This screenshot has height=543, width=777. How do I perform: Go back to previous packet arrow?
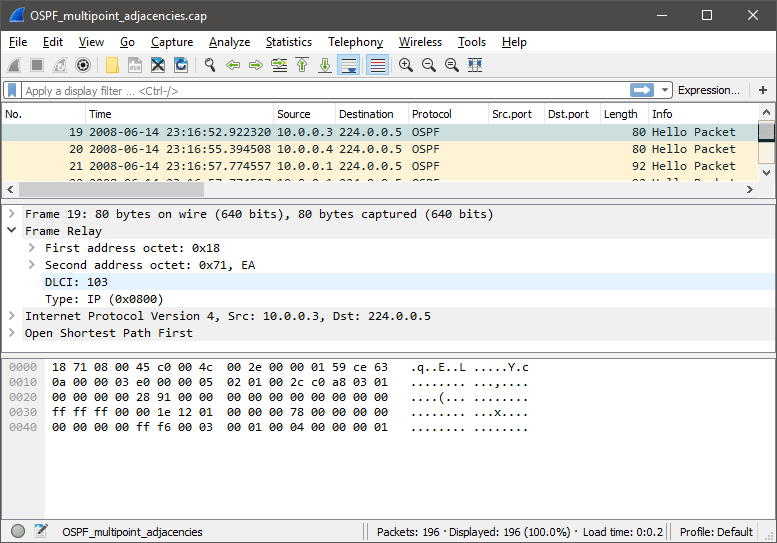232,65
